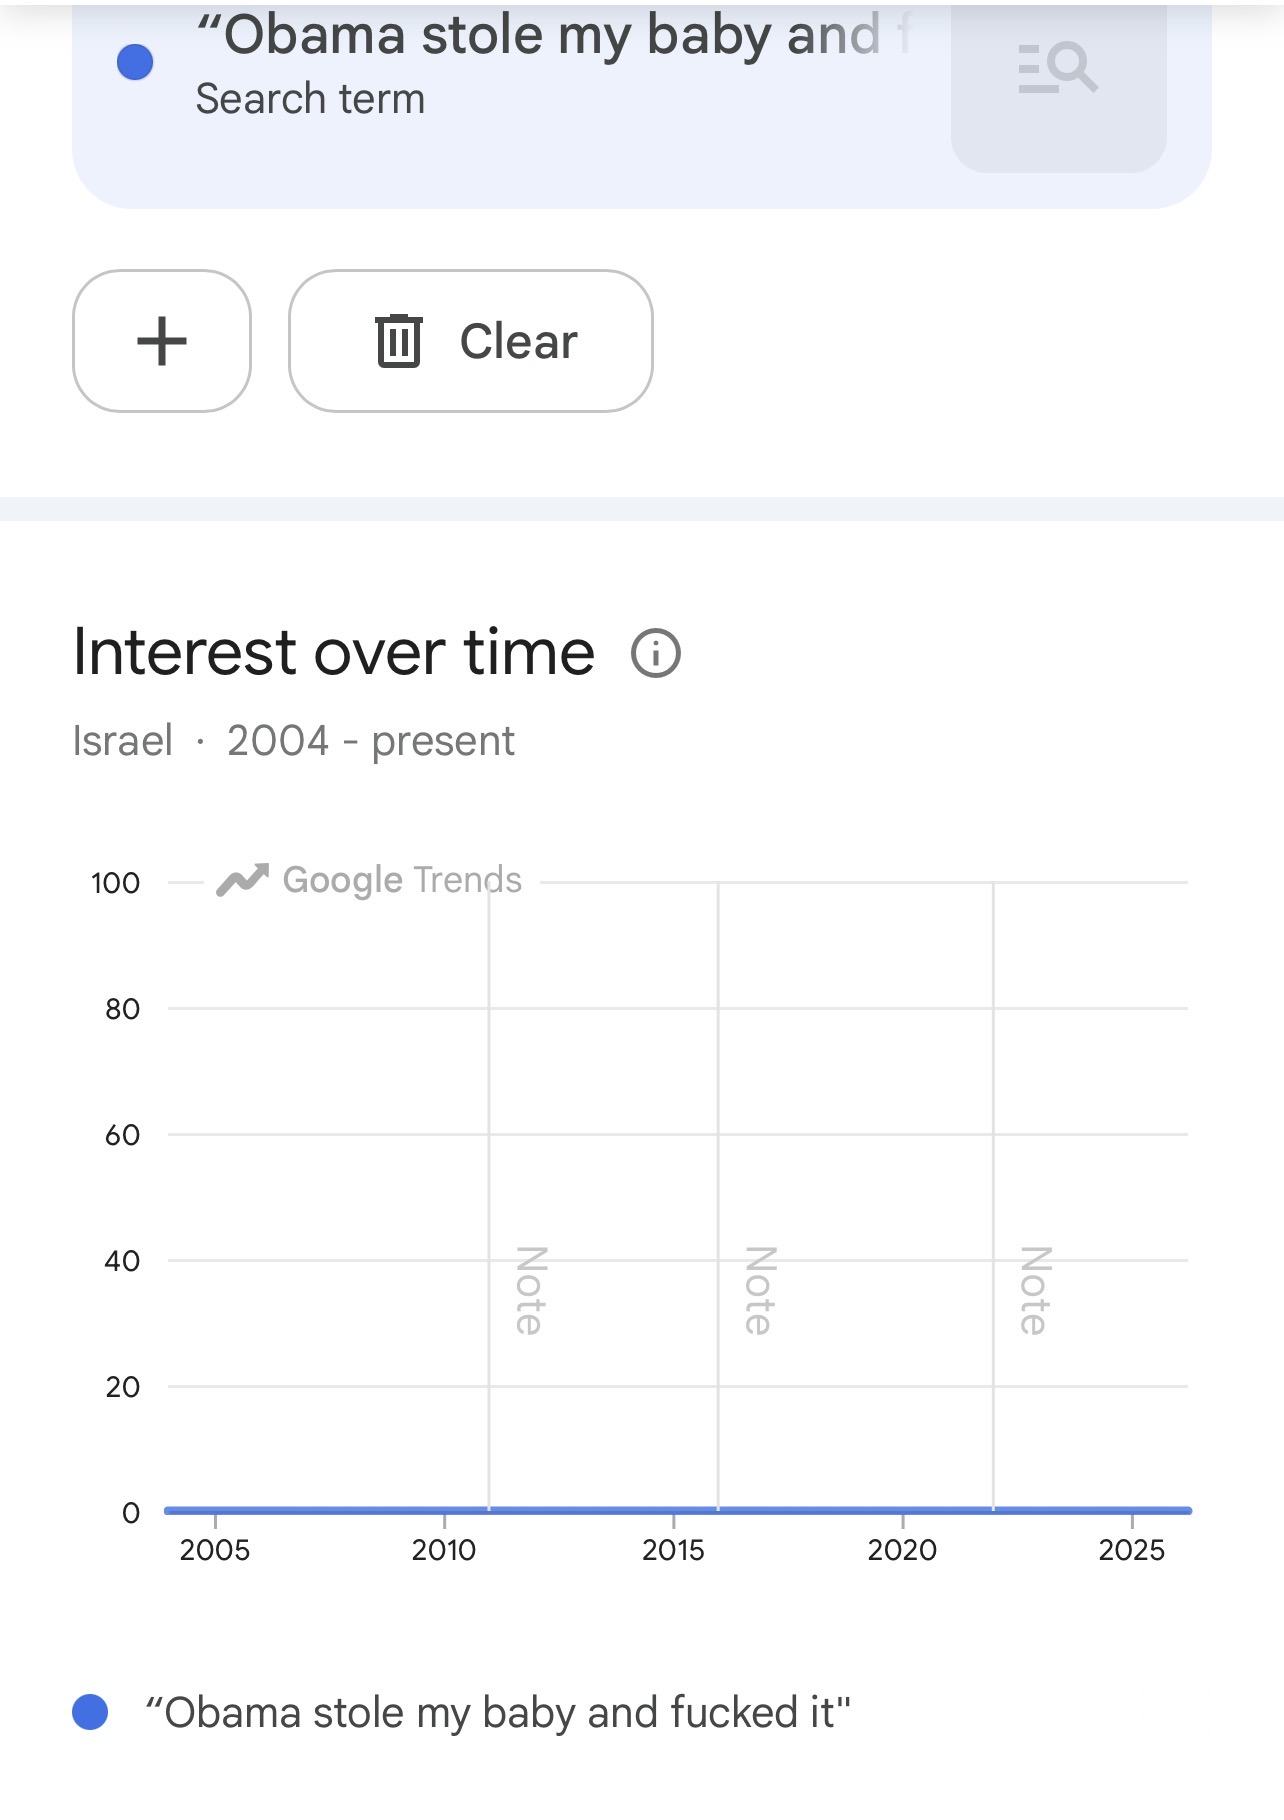Click the "2004 - present" time range text

click(x=370, y=741)
